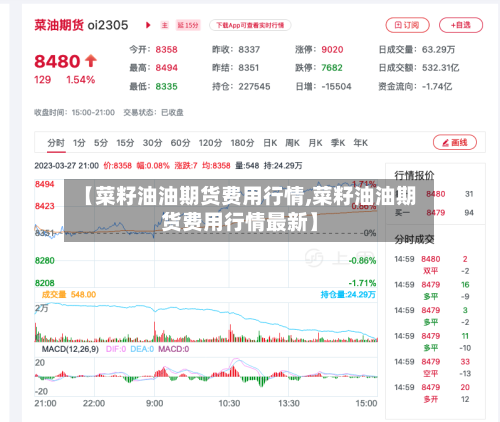
Task: Click the red up arrow next to 8480
Action: point(91,61)
